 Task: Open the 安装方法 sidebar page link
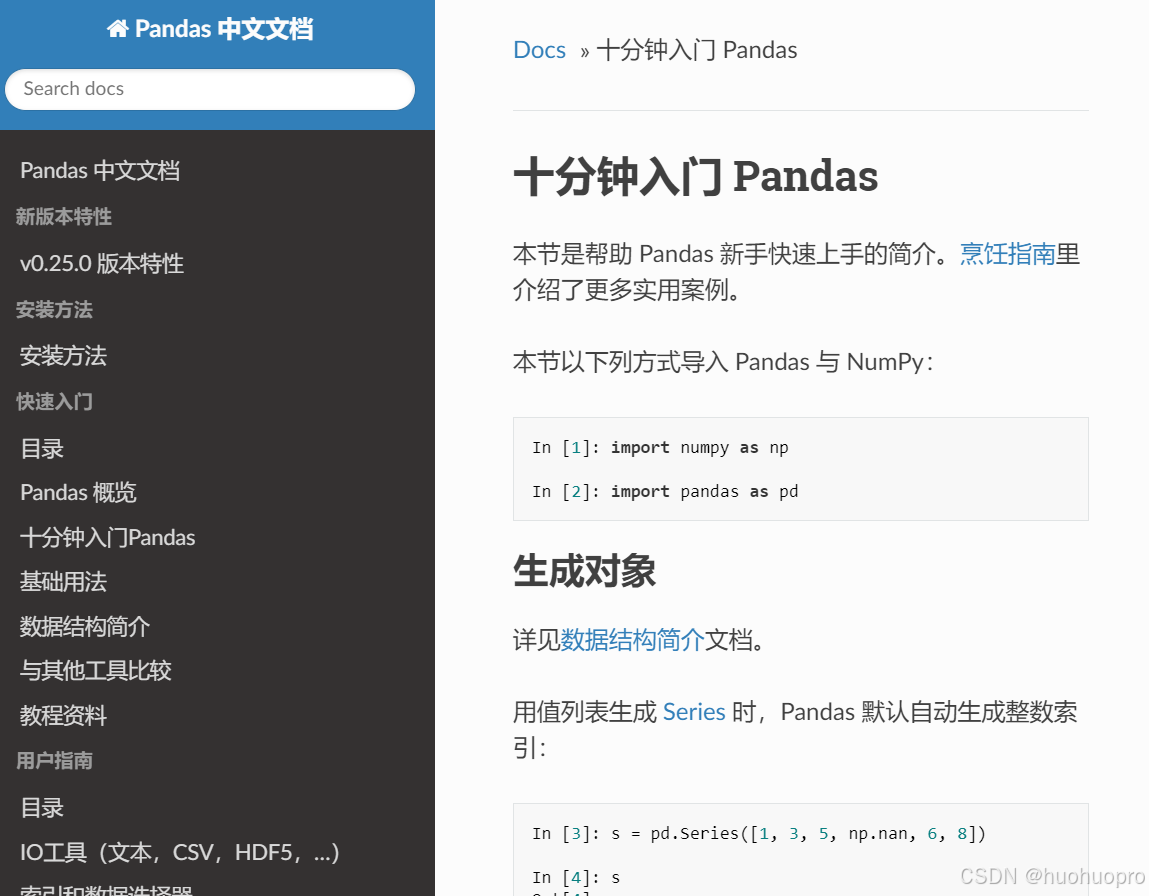pyautogui.click(x=63, y=356)
